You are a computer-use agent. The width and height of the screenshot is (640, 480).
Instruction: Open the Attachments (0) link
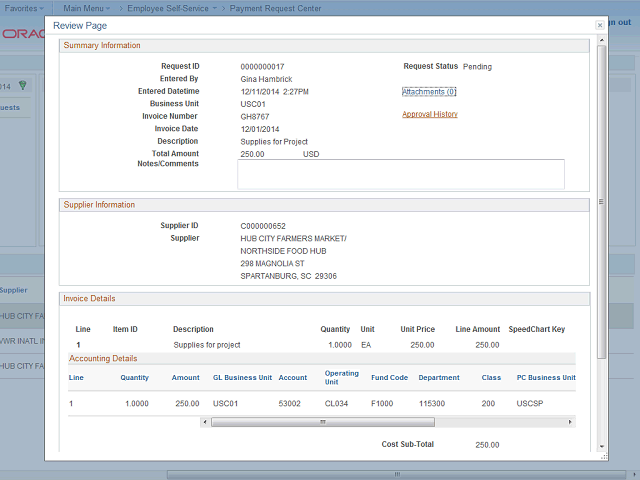coord(429,92)
